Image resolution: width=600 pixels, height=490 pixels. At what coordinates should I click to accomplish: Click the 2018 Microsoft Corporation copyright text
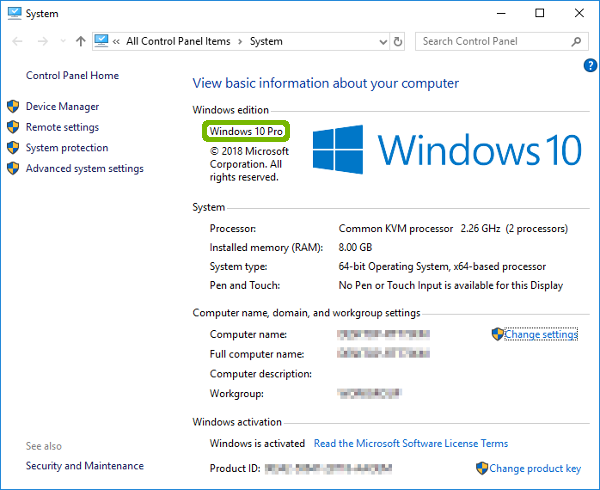point(249,164)
